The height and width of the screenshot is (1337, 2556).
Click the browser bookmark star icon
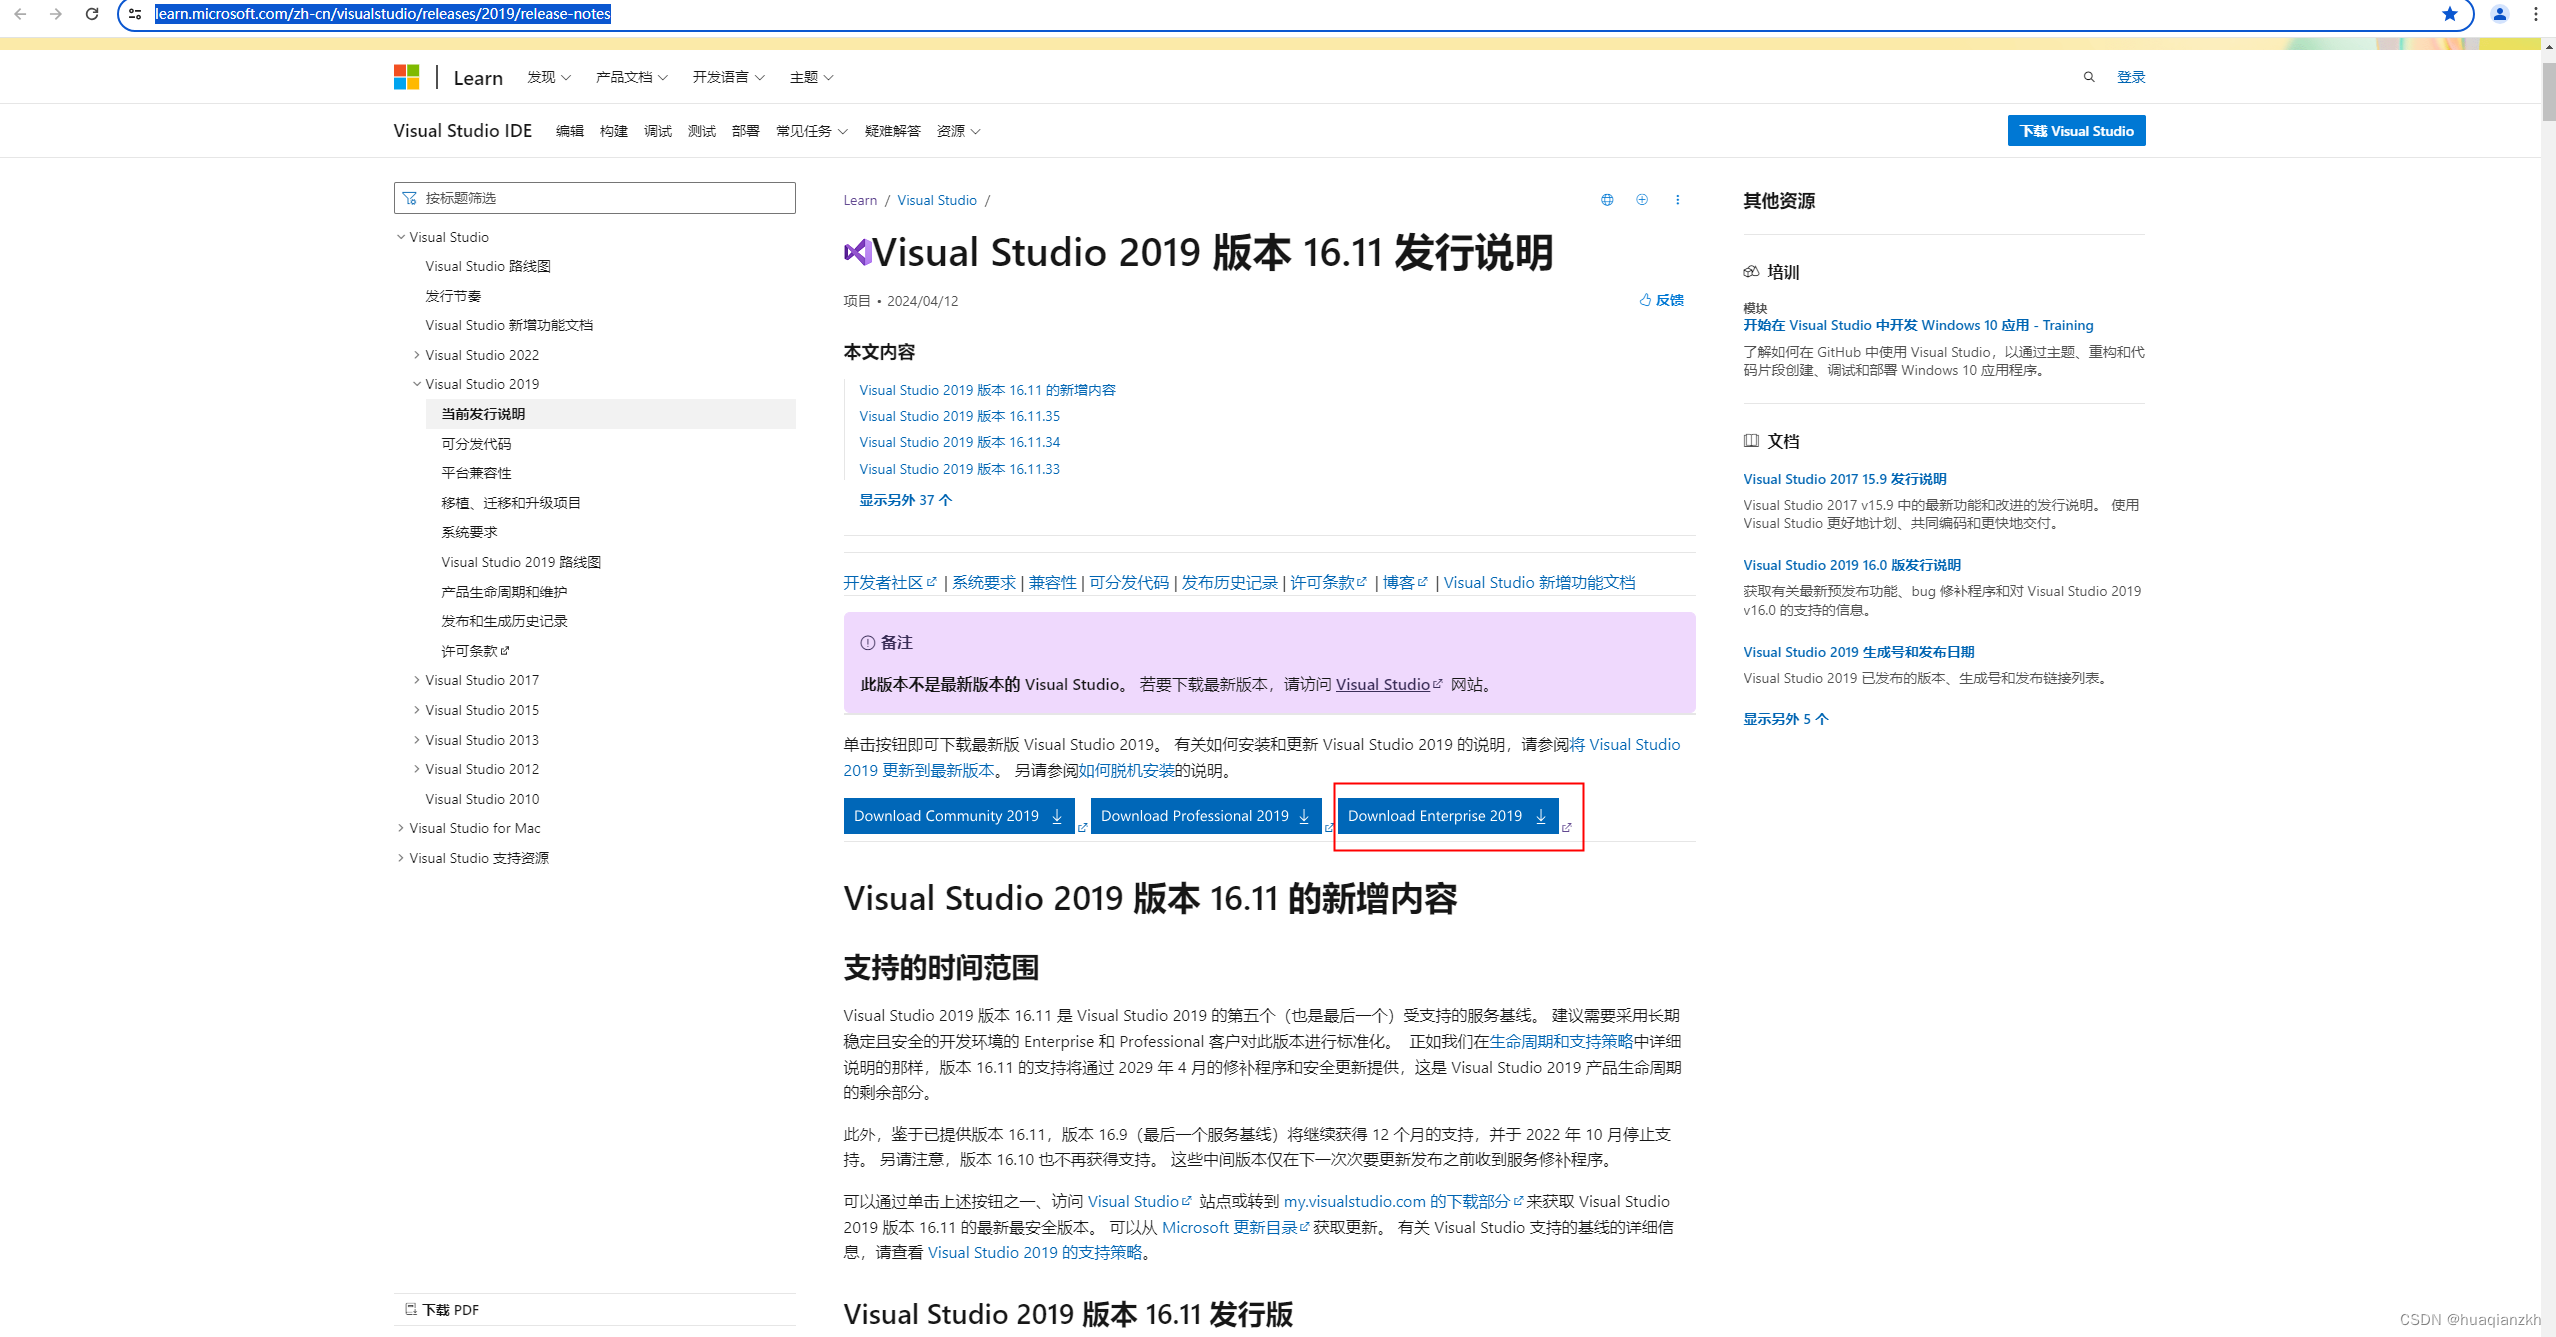pos(2450,14)
